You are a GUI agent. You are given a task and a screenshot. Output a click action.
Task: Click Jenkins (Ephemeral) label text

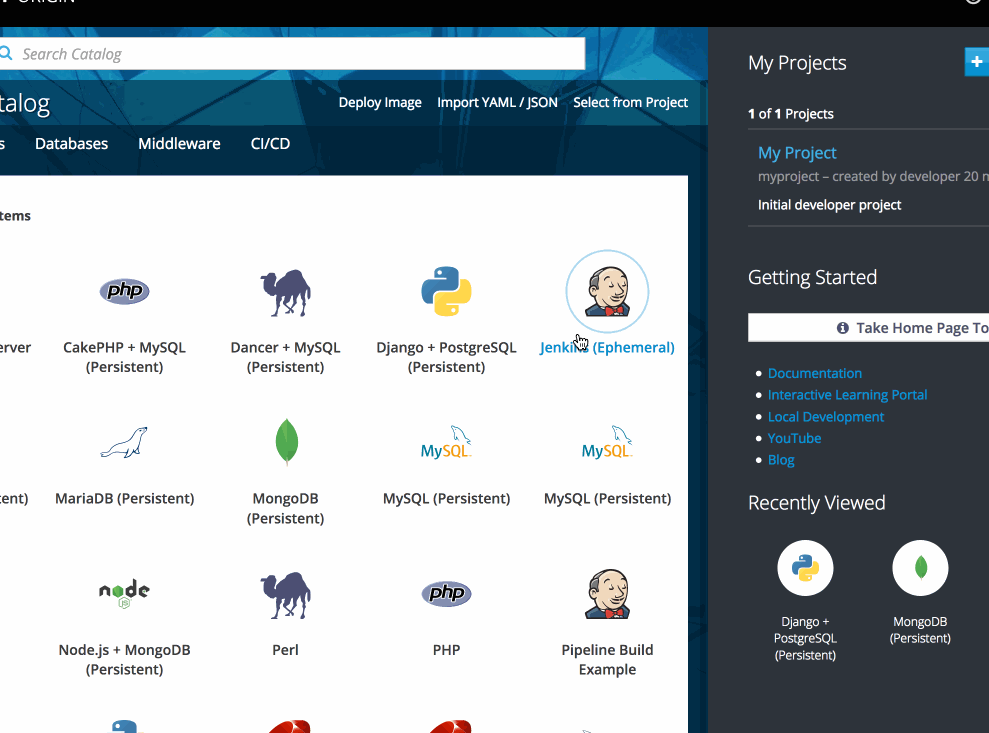click(x=607, y=348)
